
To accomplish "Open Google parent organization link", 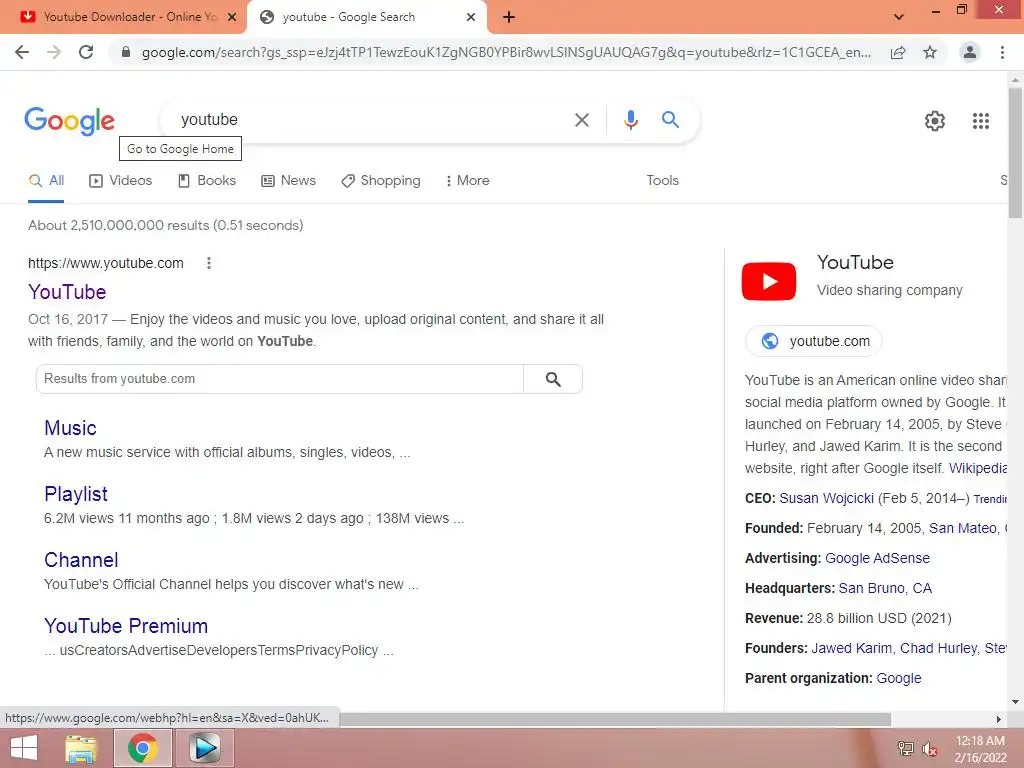I will tap(899, 679).
